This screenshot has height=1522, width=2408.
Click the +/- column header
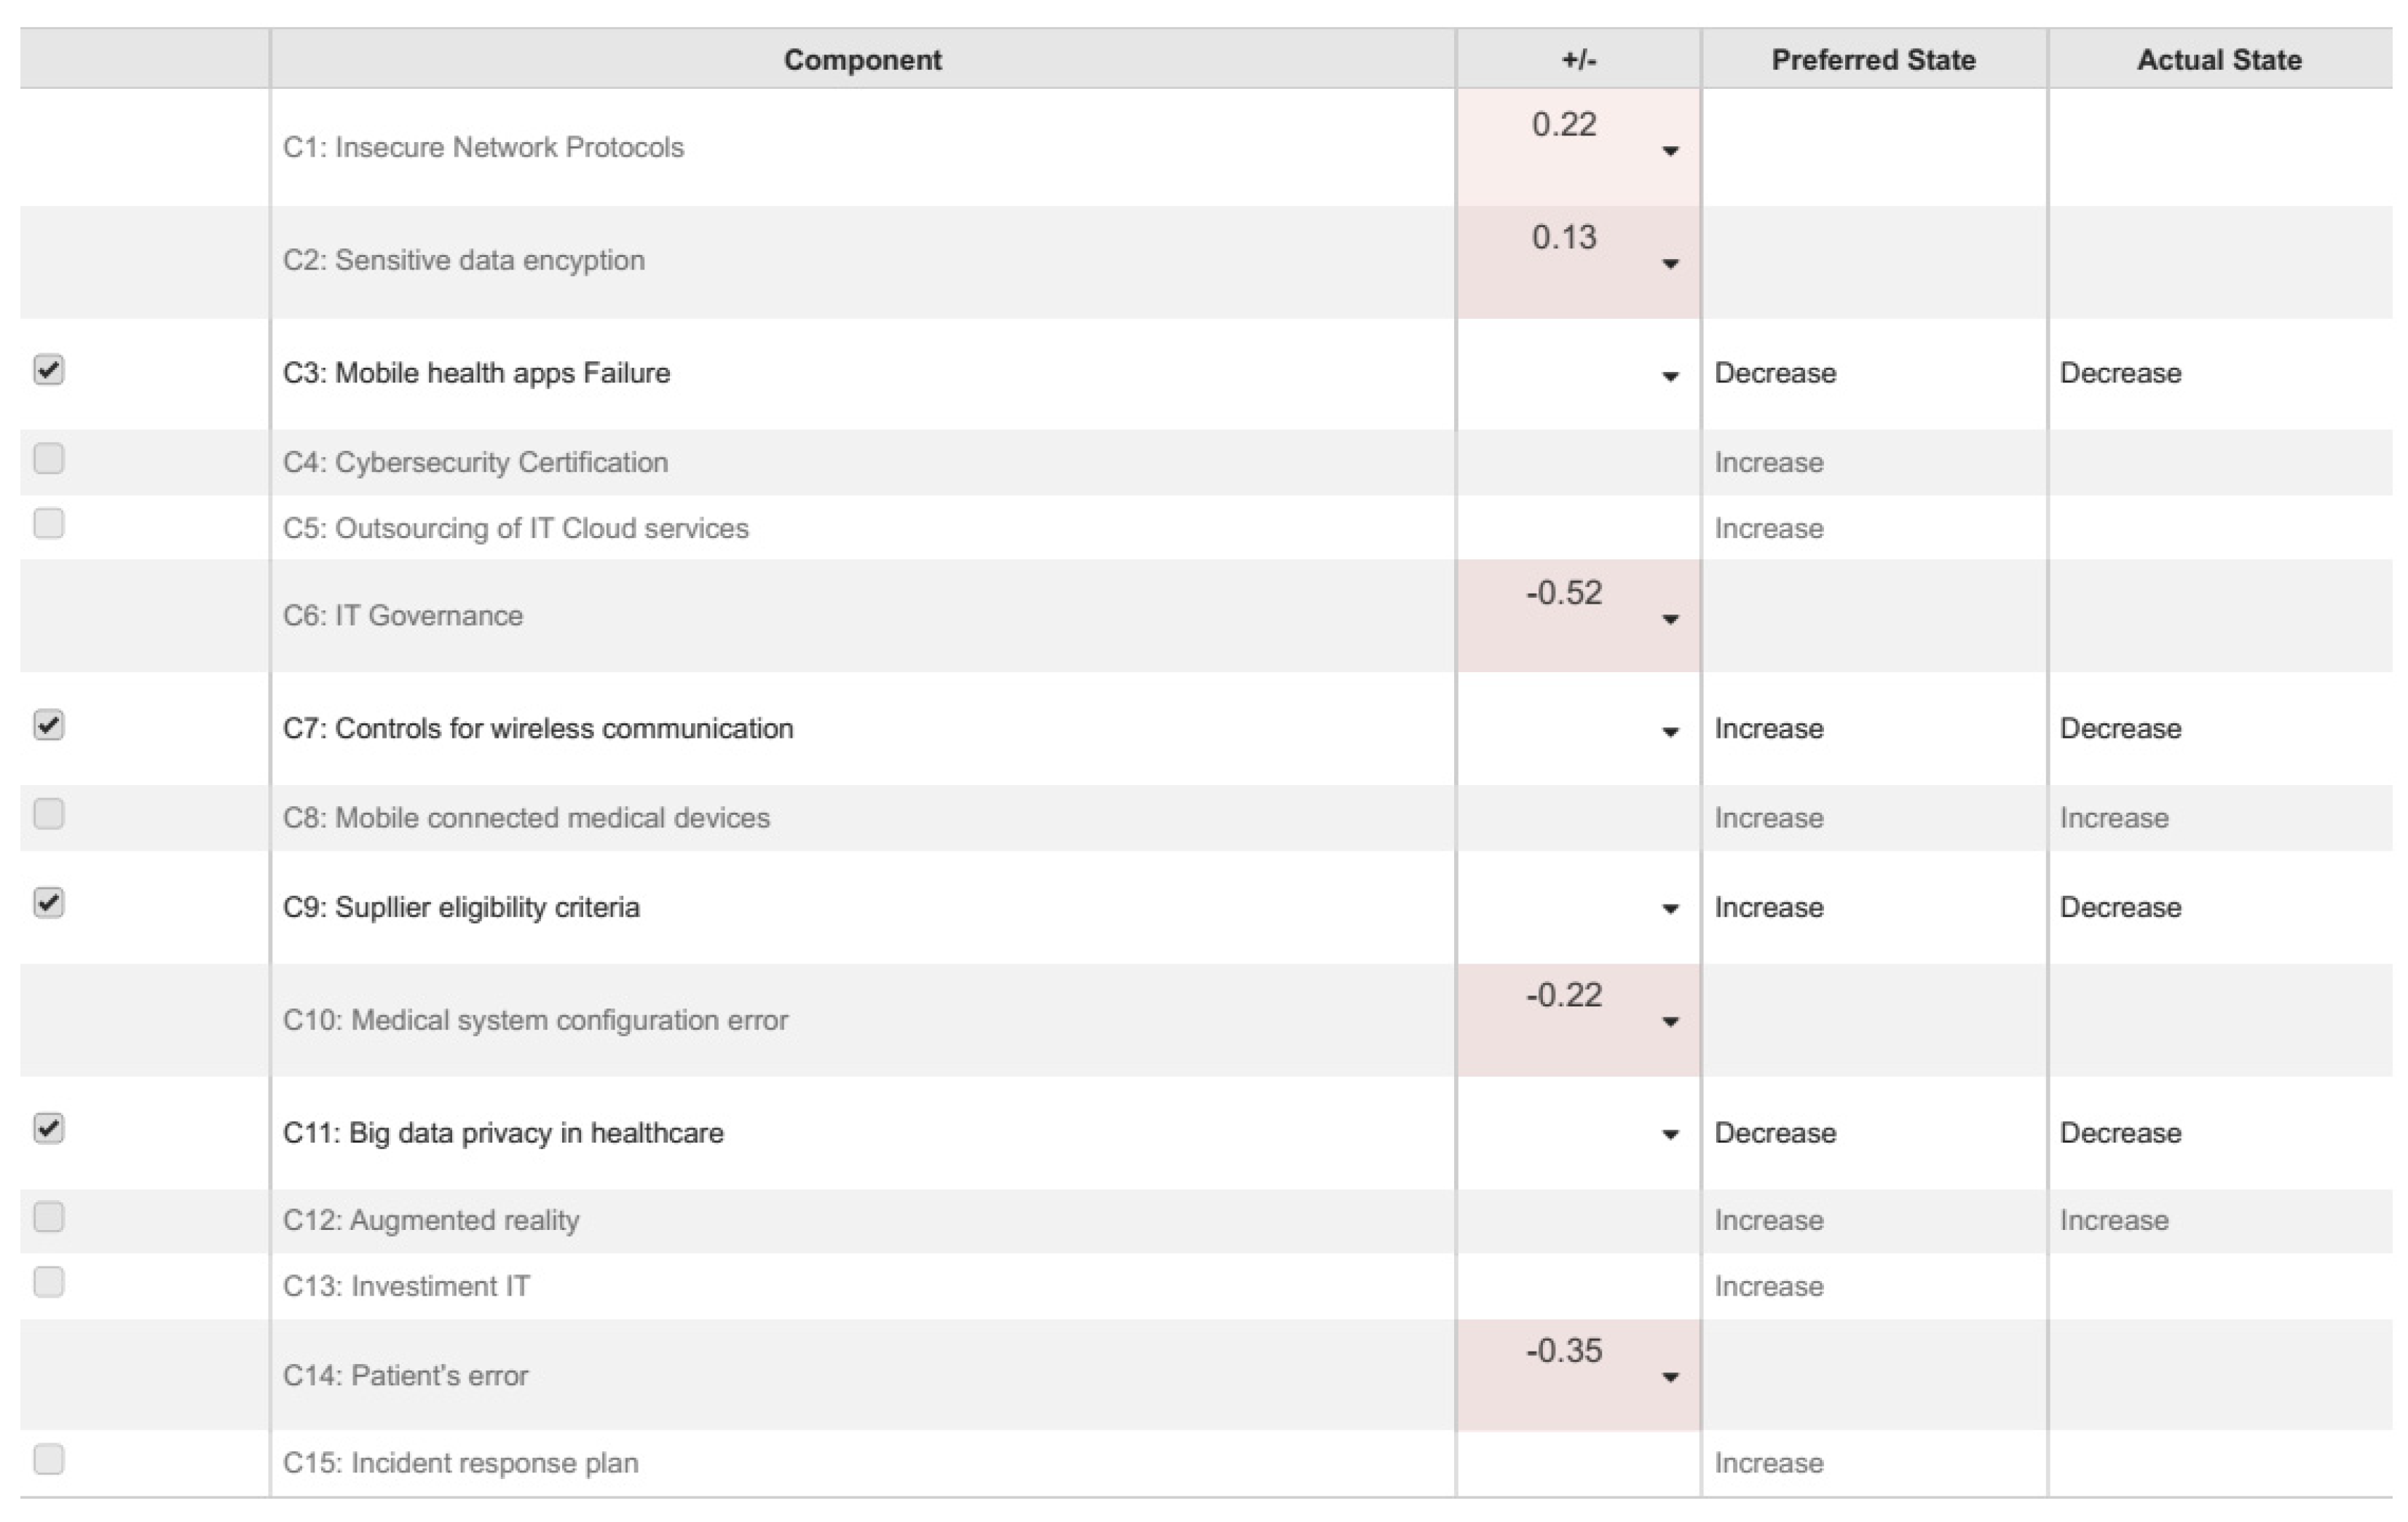pos(1578,60)
